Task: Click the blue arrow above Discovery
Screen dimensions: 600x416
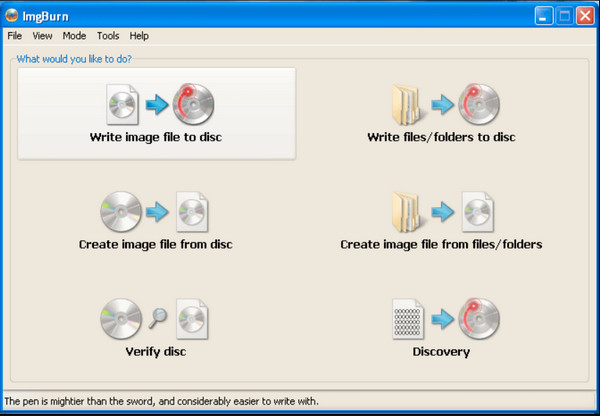Action: [x=443, y=319]
